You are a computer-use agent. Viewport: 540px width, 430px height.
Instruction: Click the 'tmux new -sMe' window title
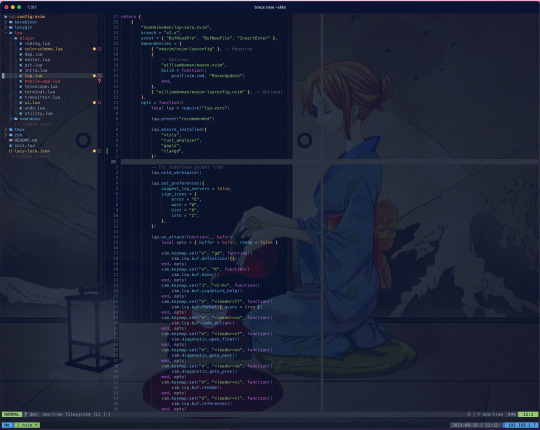(270, 7)
